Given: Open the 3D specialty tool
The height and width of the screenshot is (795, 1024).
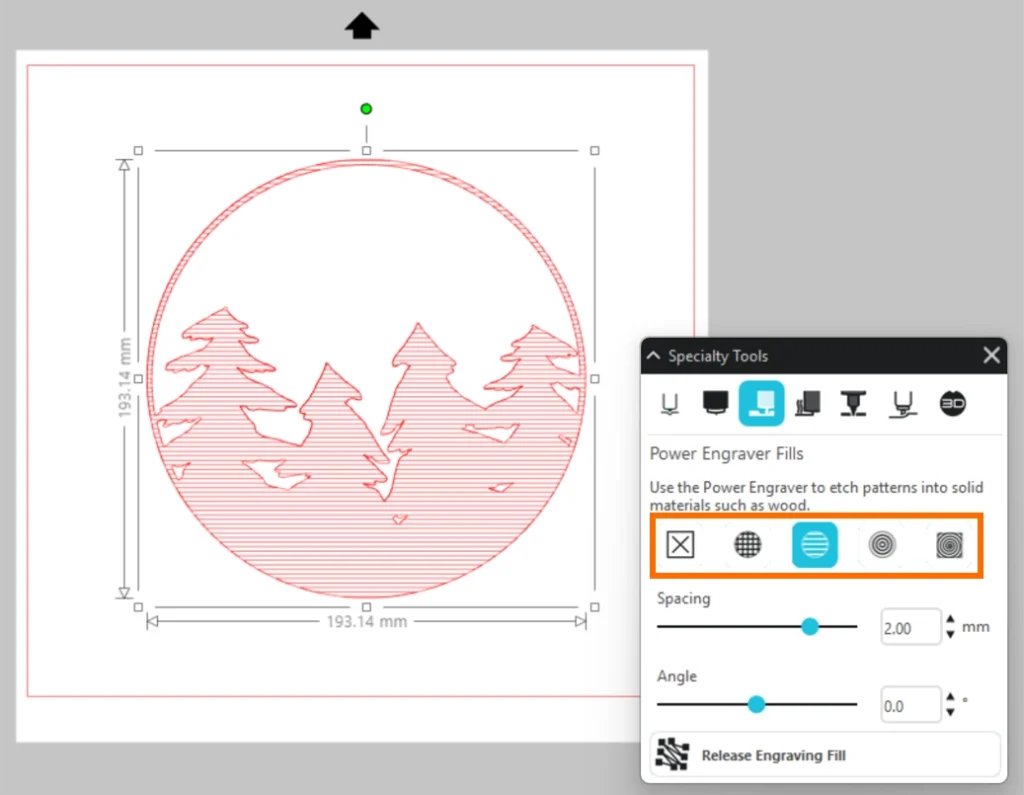Looking at the screenshot, I should pyautogui.click(x=953, y=403).
